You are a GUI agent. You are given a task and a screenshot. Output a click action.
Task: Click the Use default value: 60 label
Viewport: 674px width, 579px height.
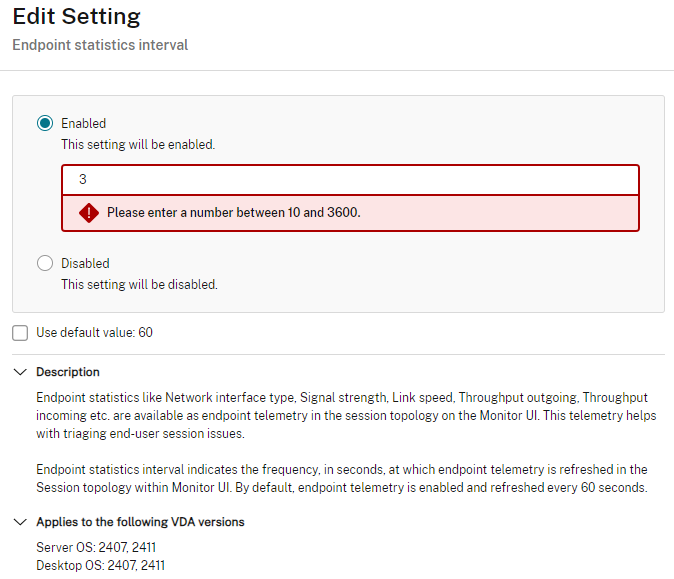click(x=95, y=332)
